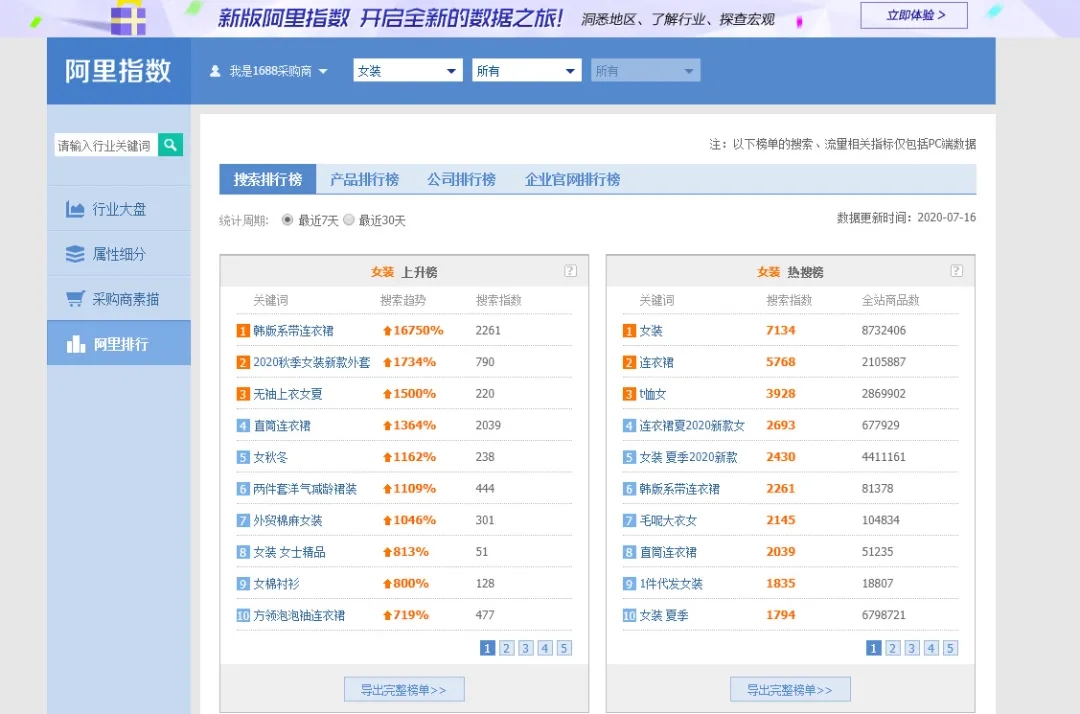Go to page 1 of 热搜榜
The image size is (1080, 714).
point(873,648)
